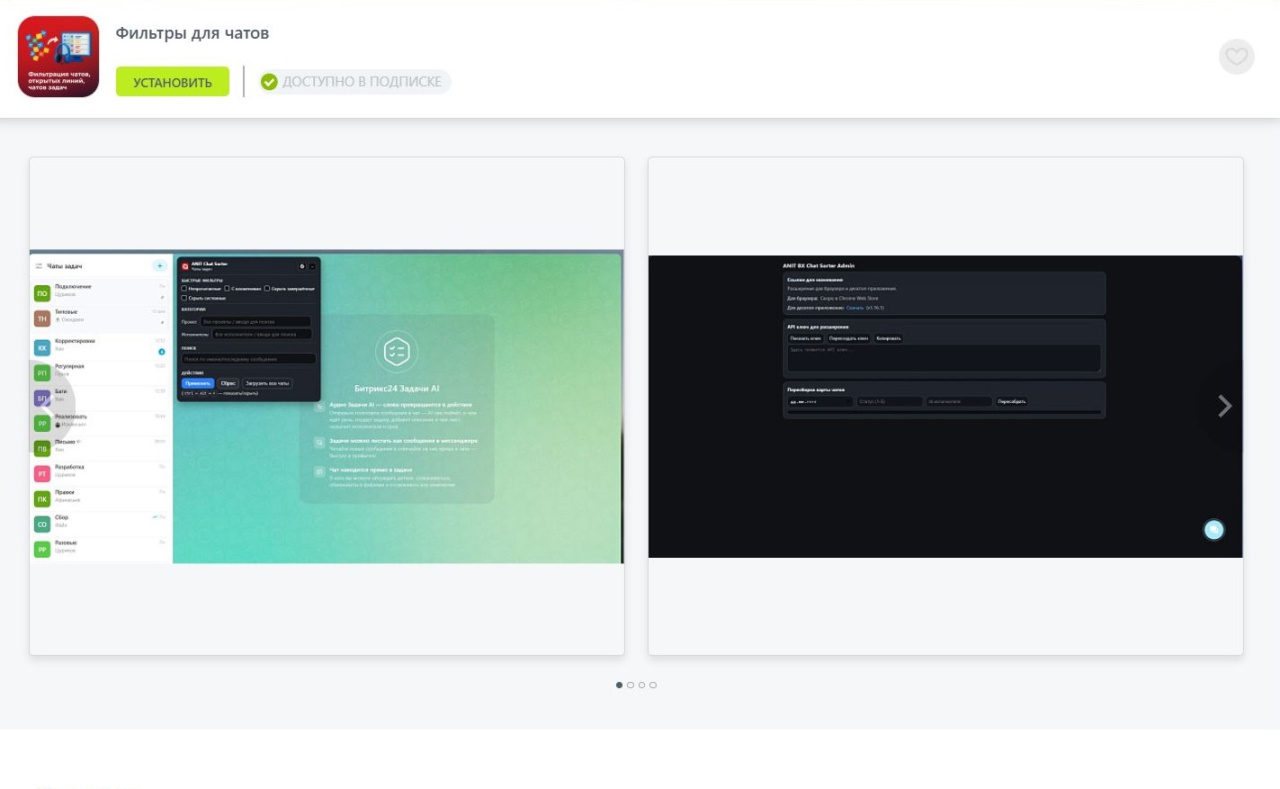1280x789 pixels.
Task: Click the hexagon Битрикс24 Задачи AI icon
Action: (x=396, y=352)
